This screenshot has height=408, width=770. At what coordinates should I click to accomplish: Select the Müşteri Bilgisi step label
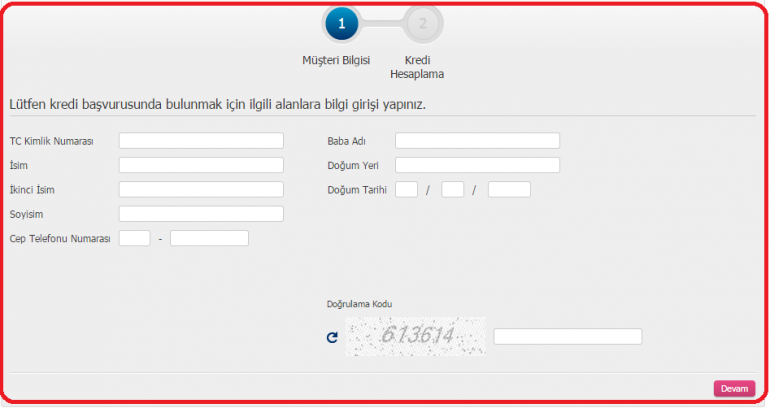tap(336, 60)
